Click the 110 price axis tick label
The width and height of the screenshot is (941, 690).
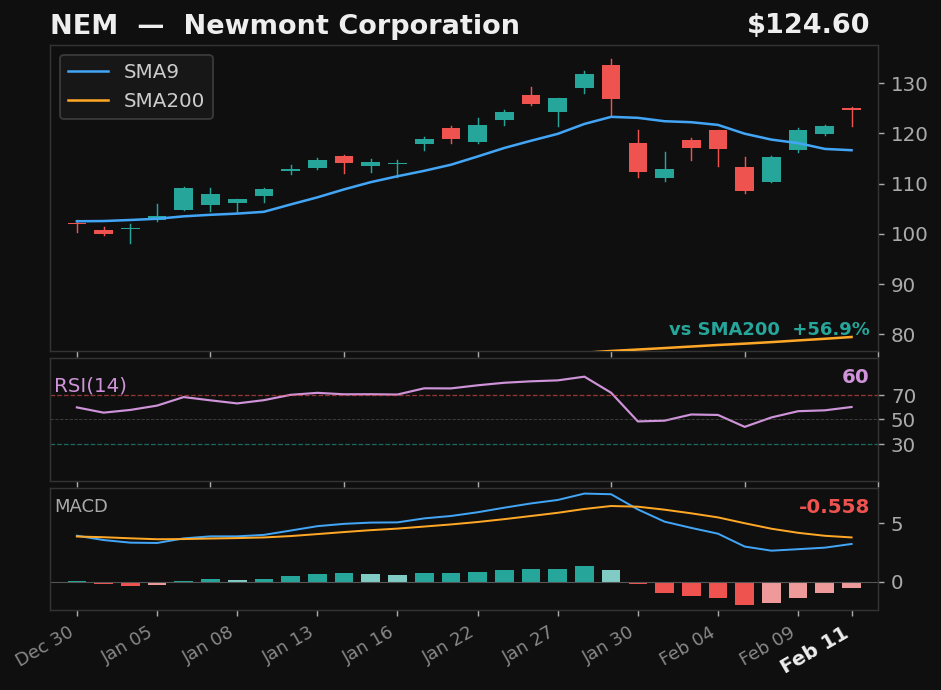[909, 185]
